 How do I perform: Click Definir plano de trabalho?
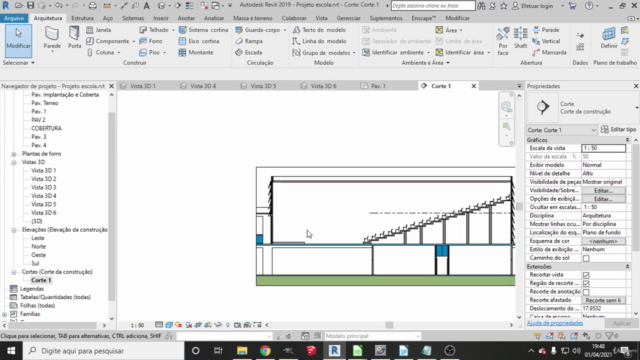pyautogui.click(x=609, y=38)
